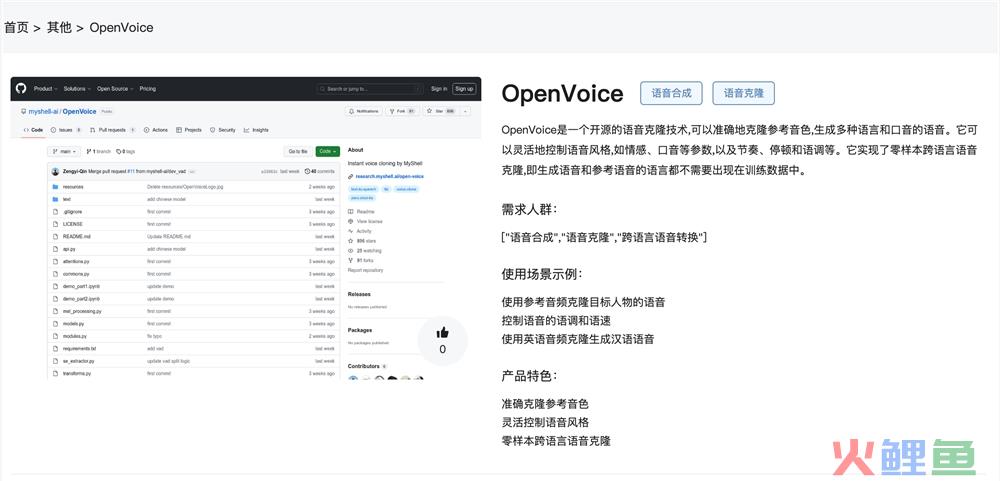Click the watching count in About sidebar
This screenshot has width=1000, height=481.
[364, 251]
